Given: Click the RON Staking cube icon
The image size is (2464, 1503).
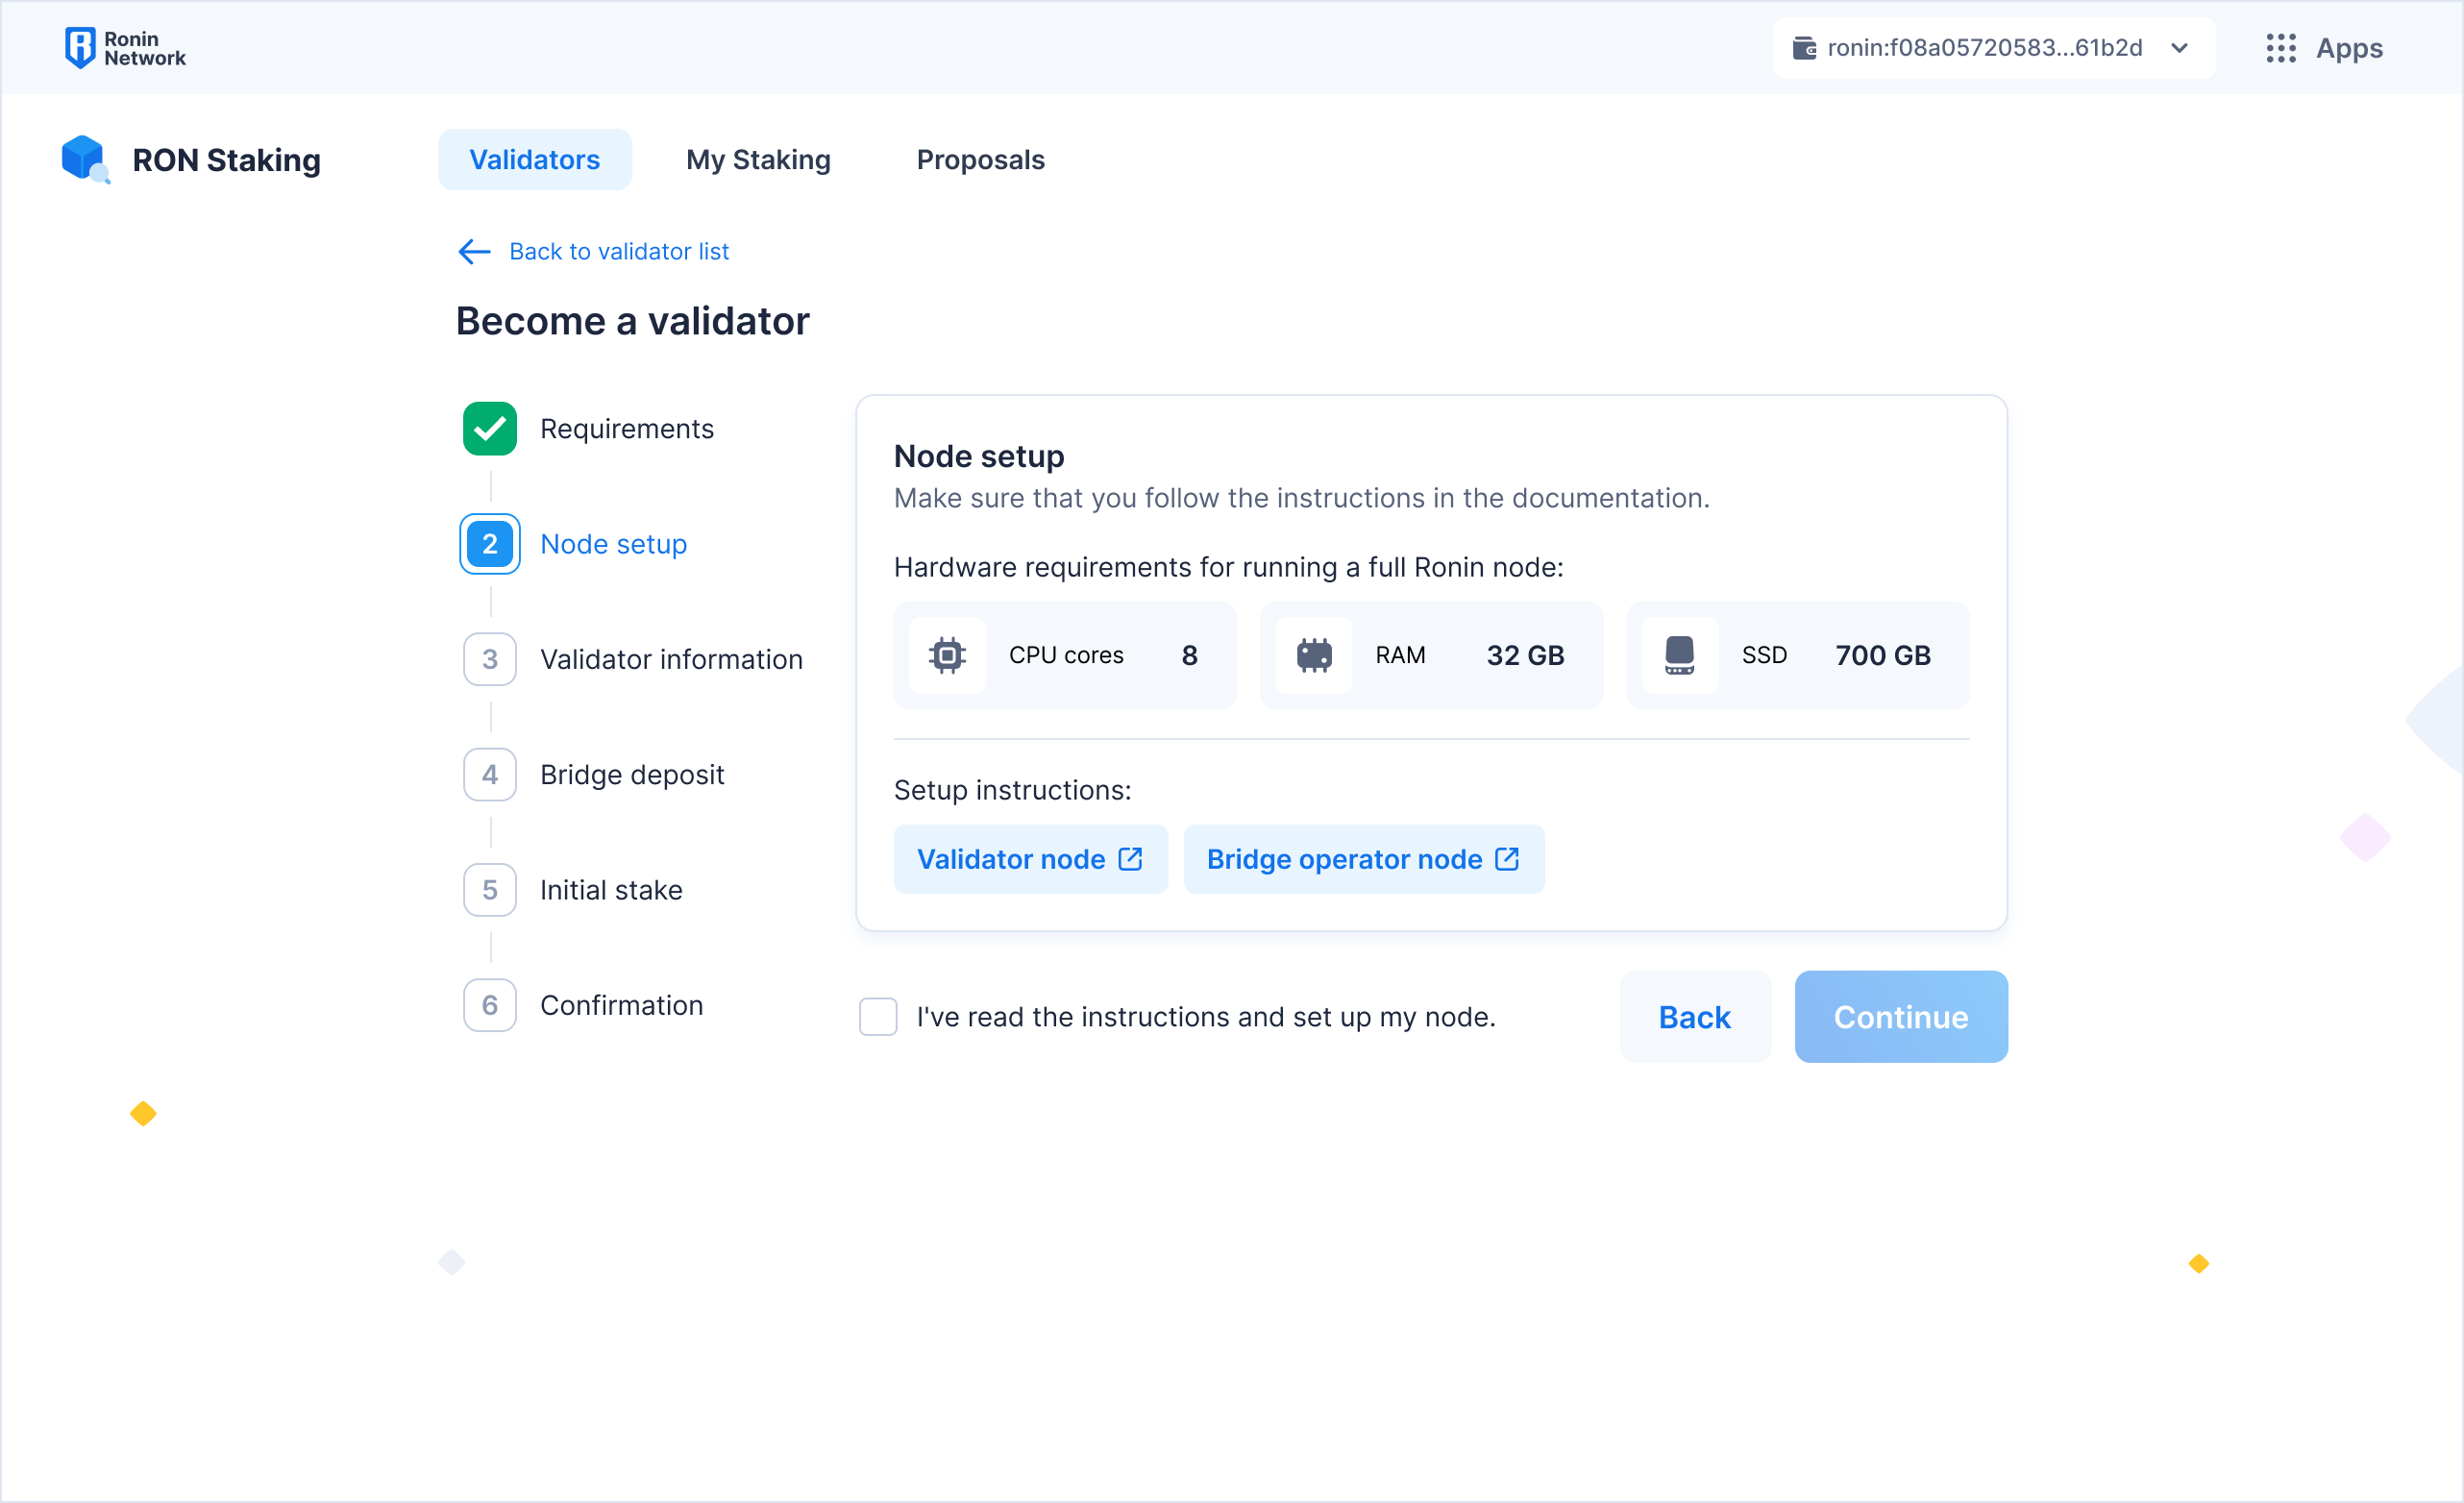Looking at the screenshot, I should [x=86, y=159].
